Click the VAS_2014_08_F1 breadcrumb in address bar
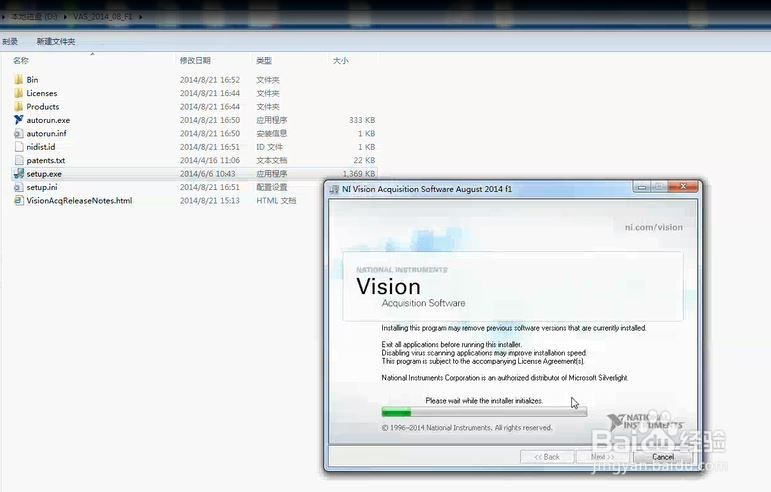The height and width of the screenshot is (492, 771). click(103, 16)
